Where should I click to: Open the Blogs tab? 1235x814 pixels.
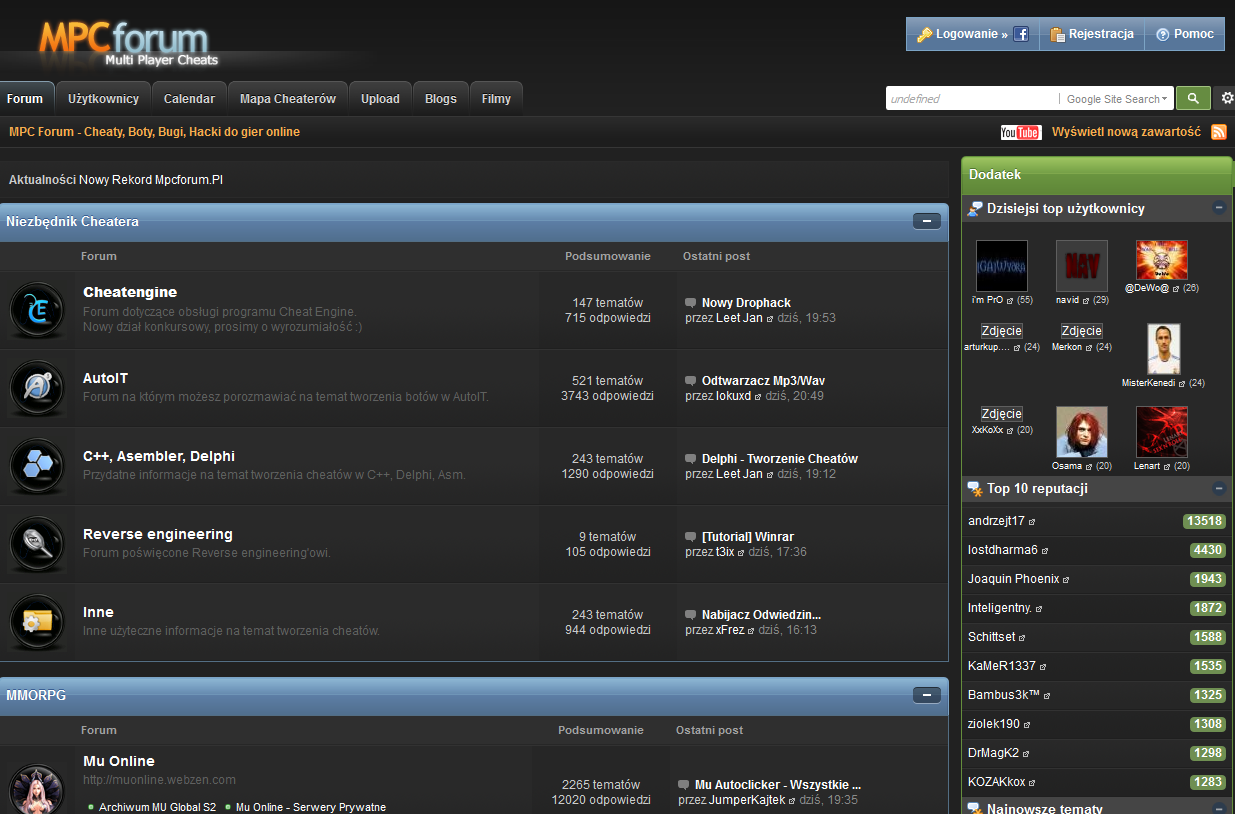click(x=441, y=99)
